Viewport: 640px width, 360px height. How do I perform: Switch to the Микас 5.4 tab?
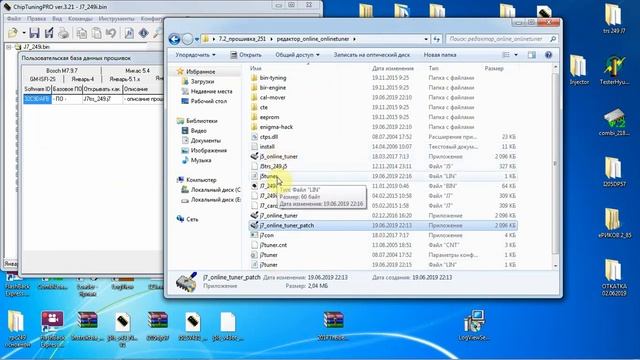point(137,71)
